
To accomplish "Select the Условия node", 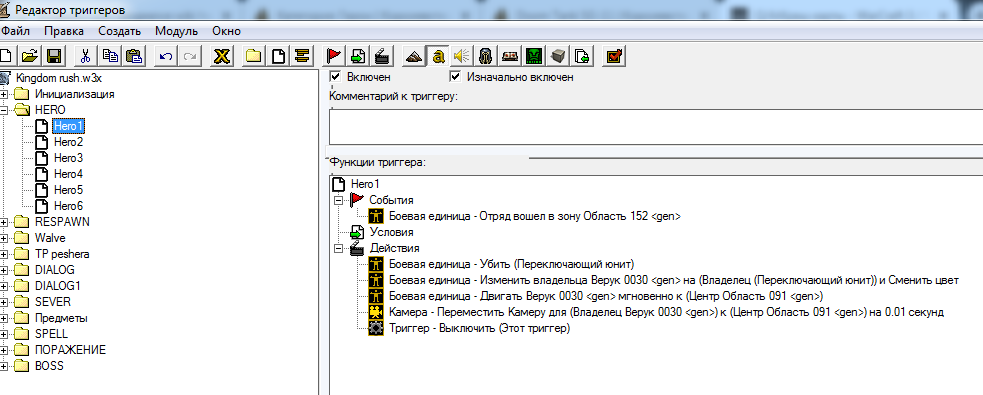I will pos(391,233).
